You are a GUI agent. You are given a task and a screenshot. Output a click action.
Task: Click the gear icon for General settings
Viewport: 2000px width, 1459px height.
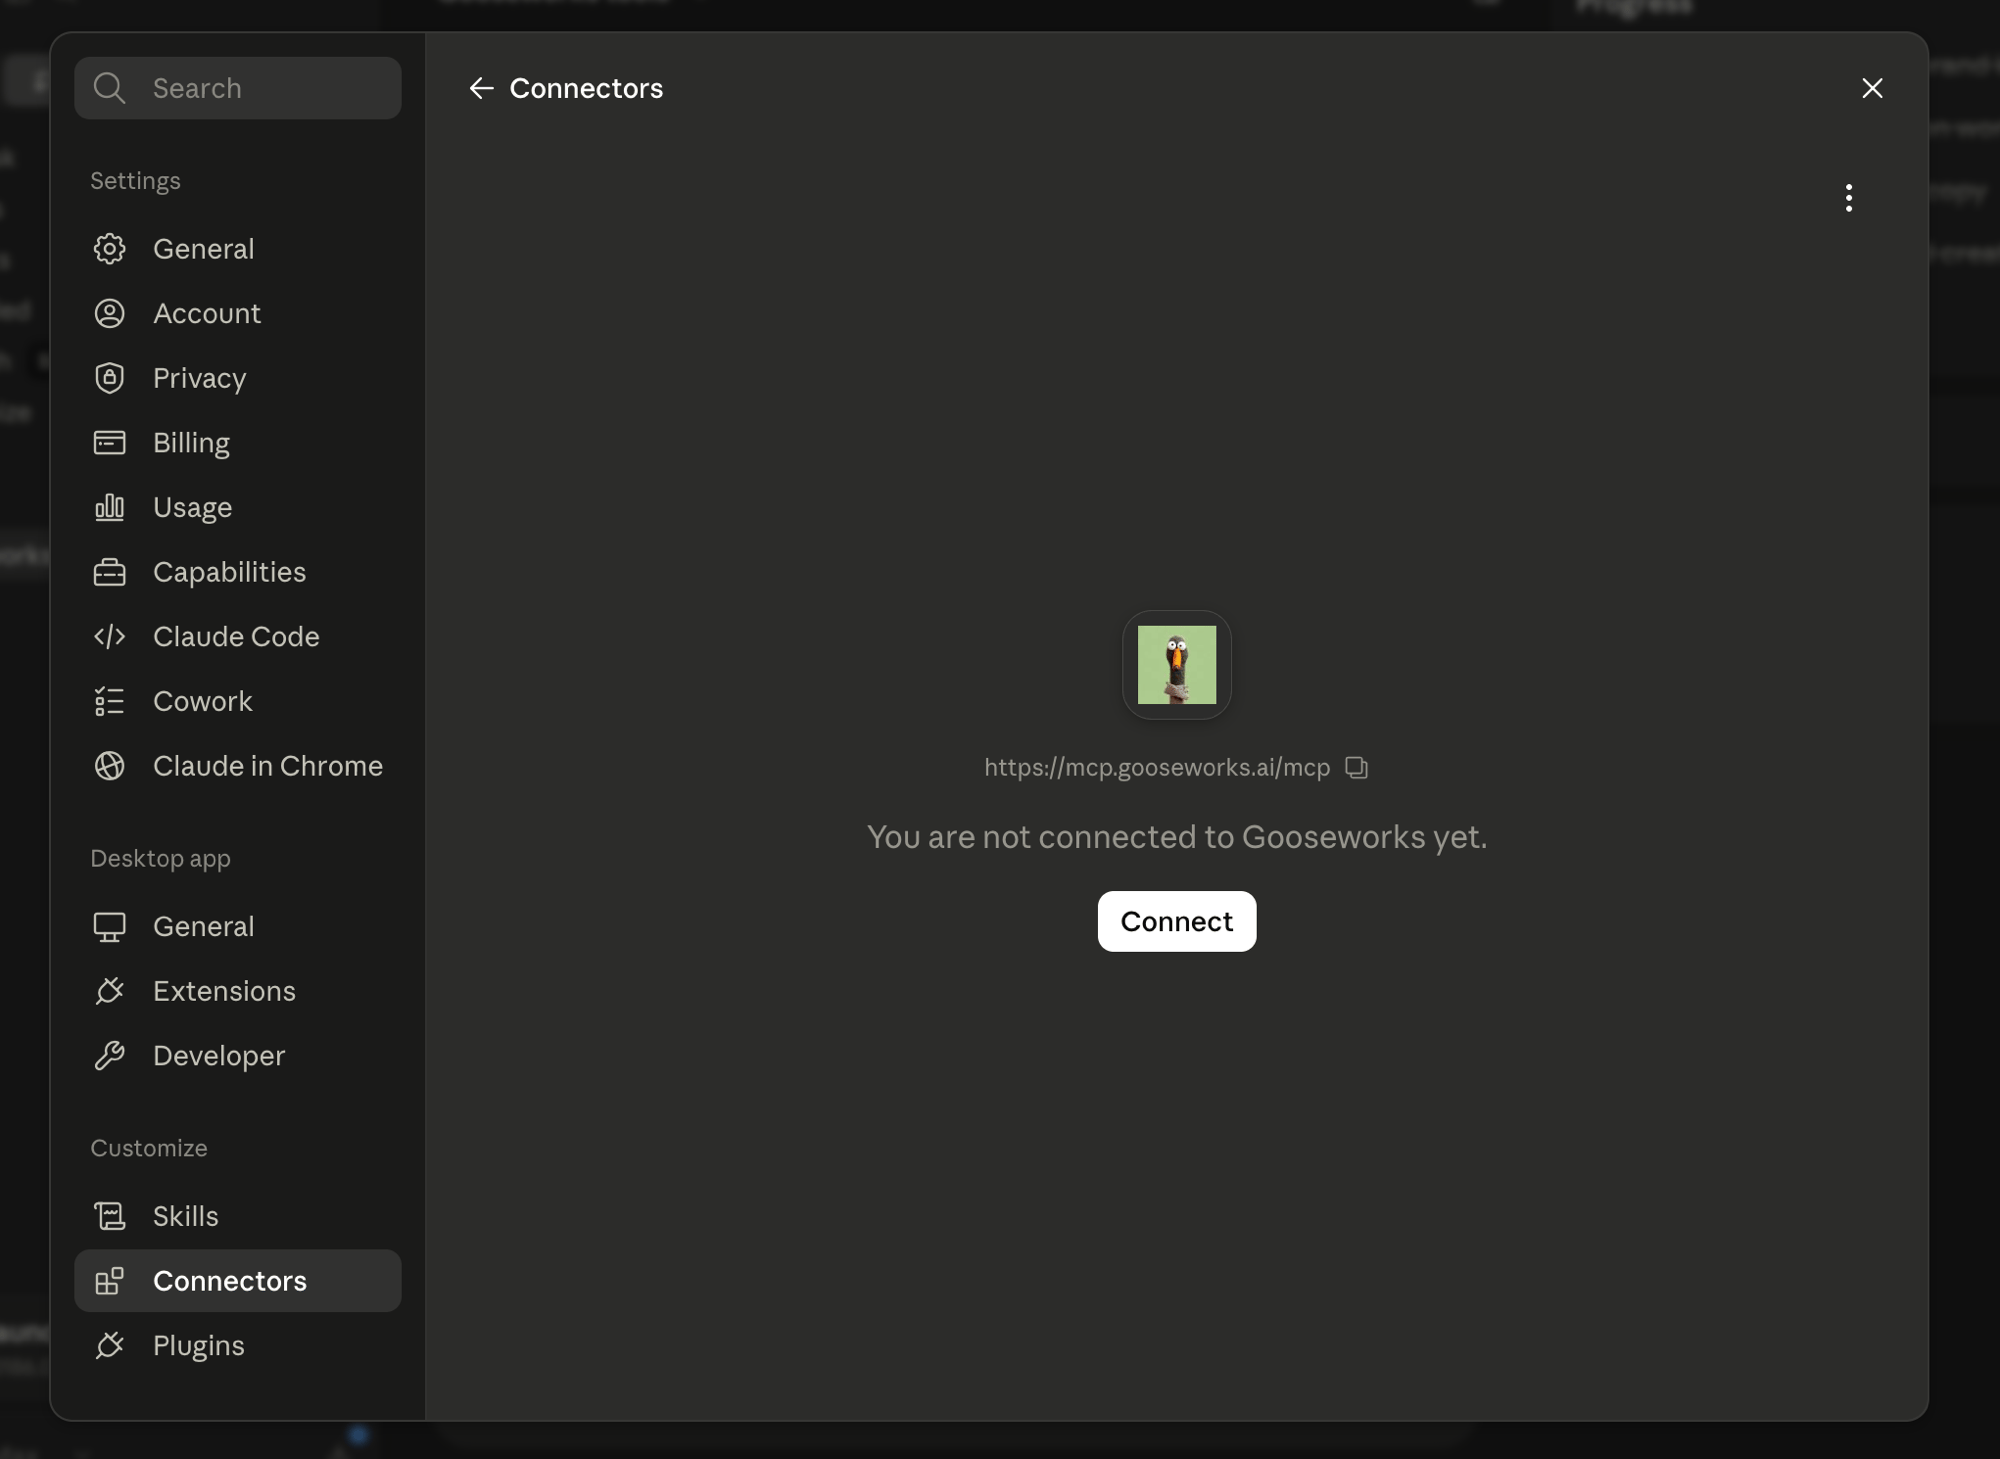[109, 249]
